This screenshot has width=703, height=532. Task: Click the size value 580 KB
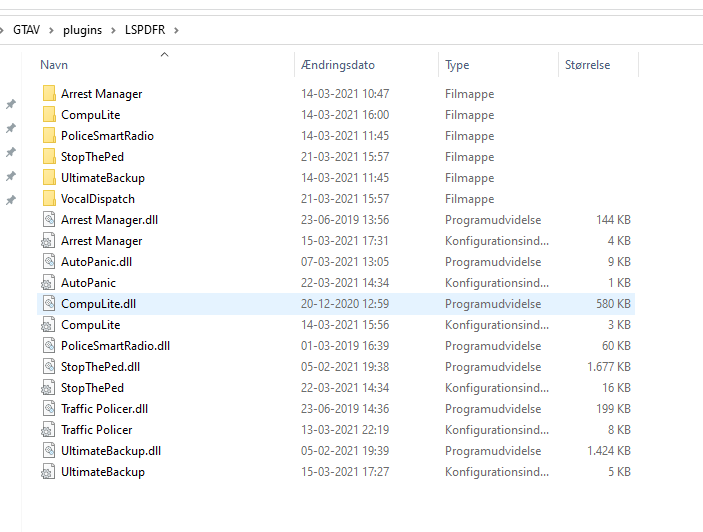click(613, 304)
